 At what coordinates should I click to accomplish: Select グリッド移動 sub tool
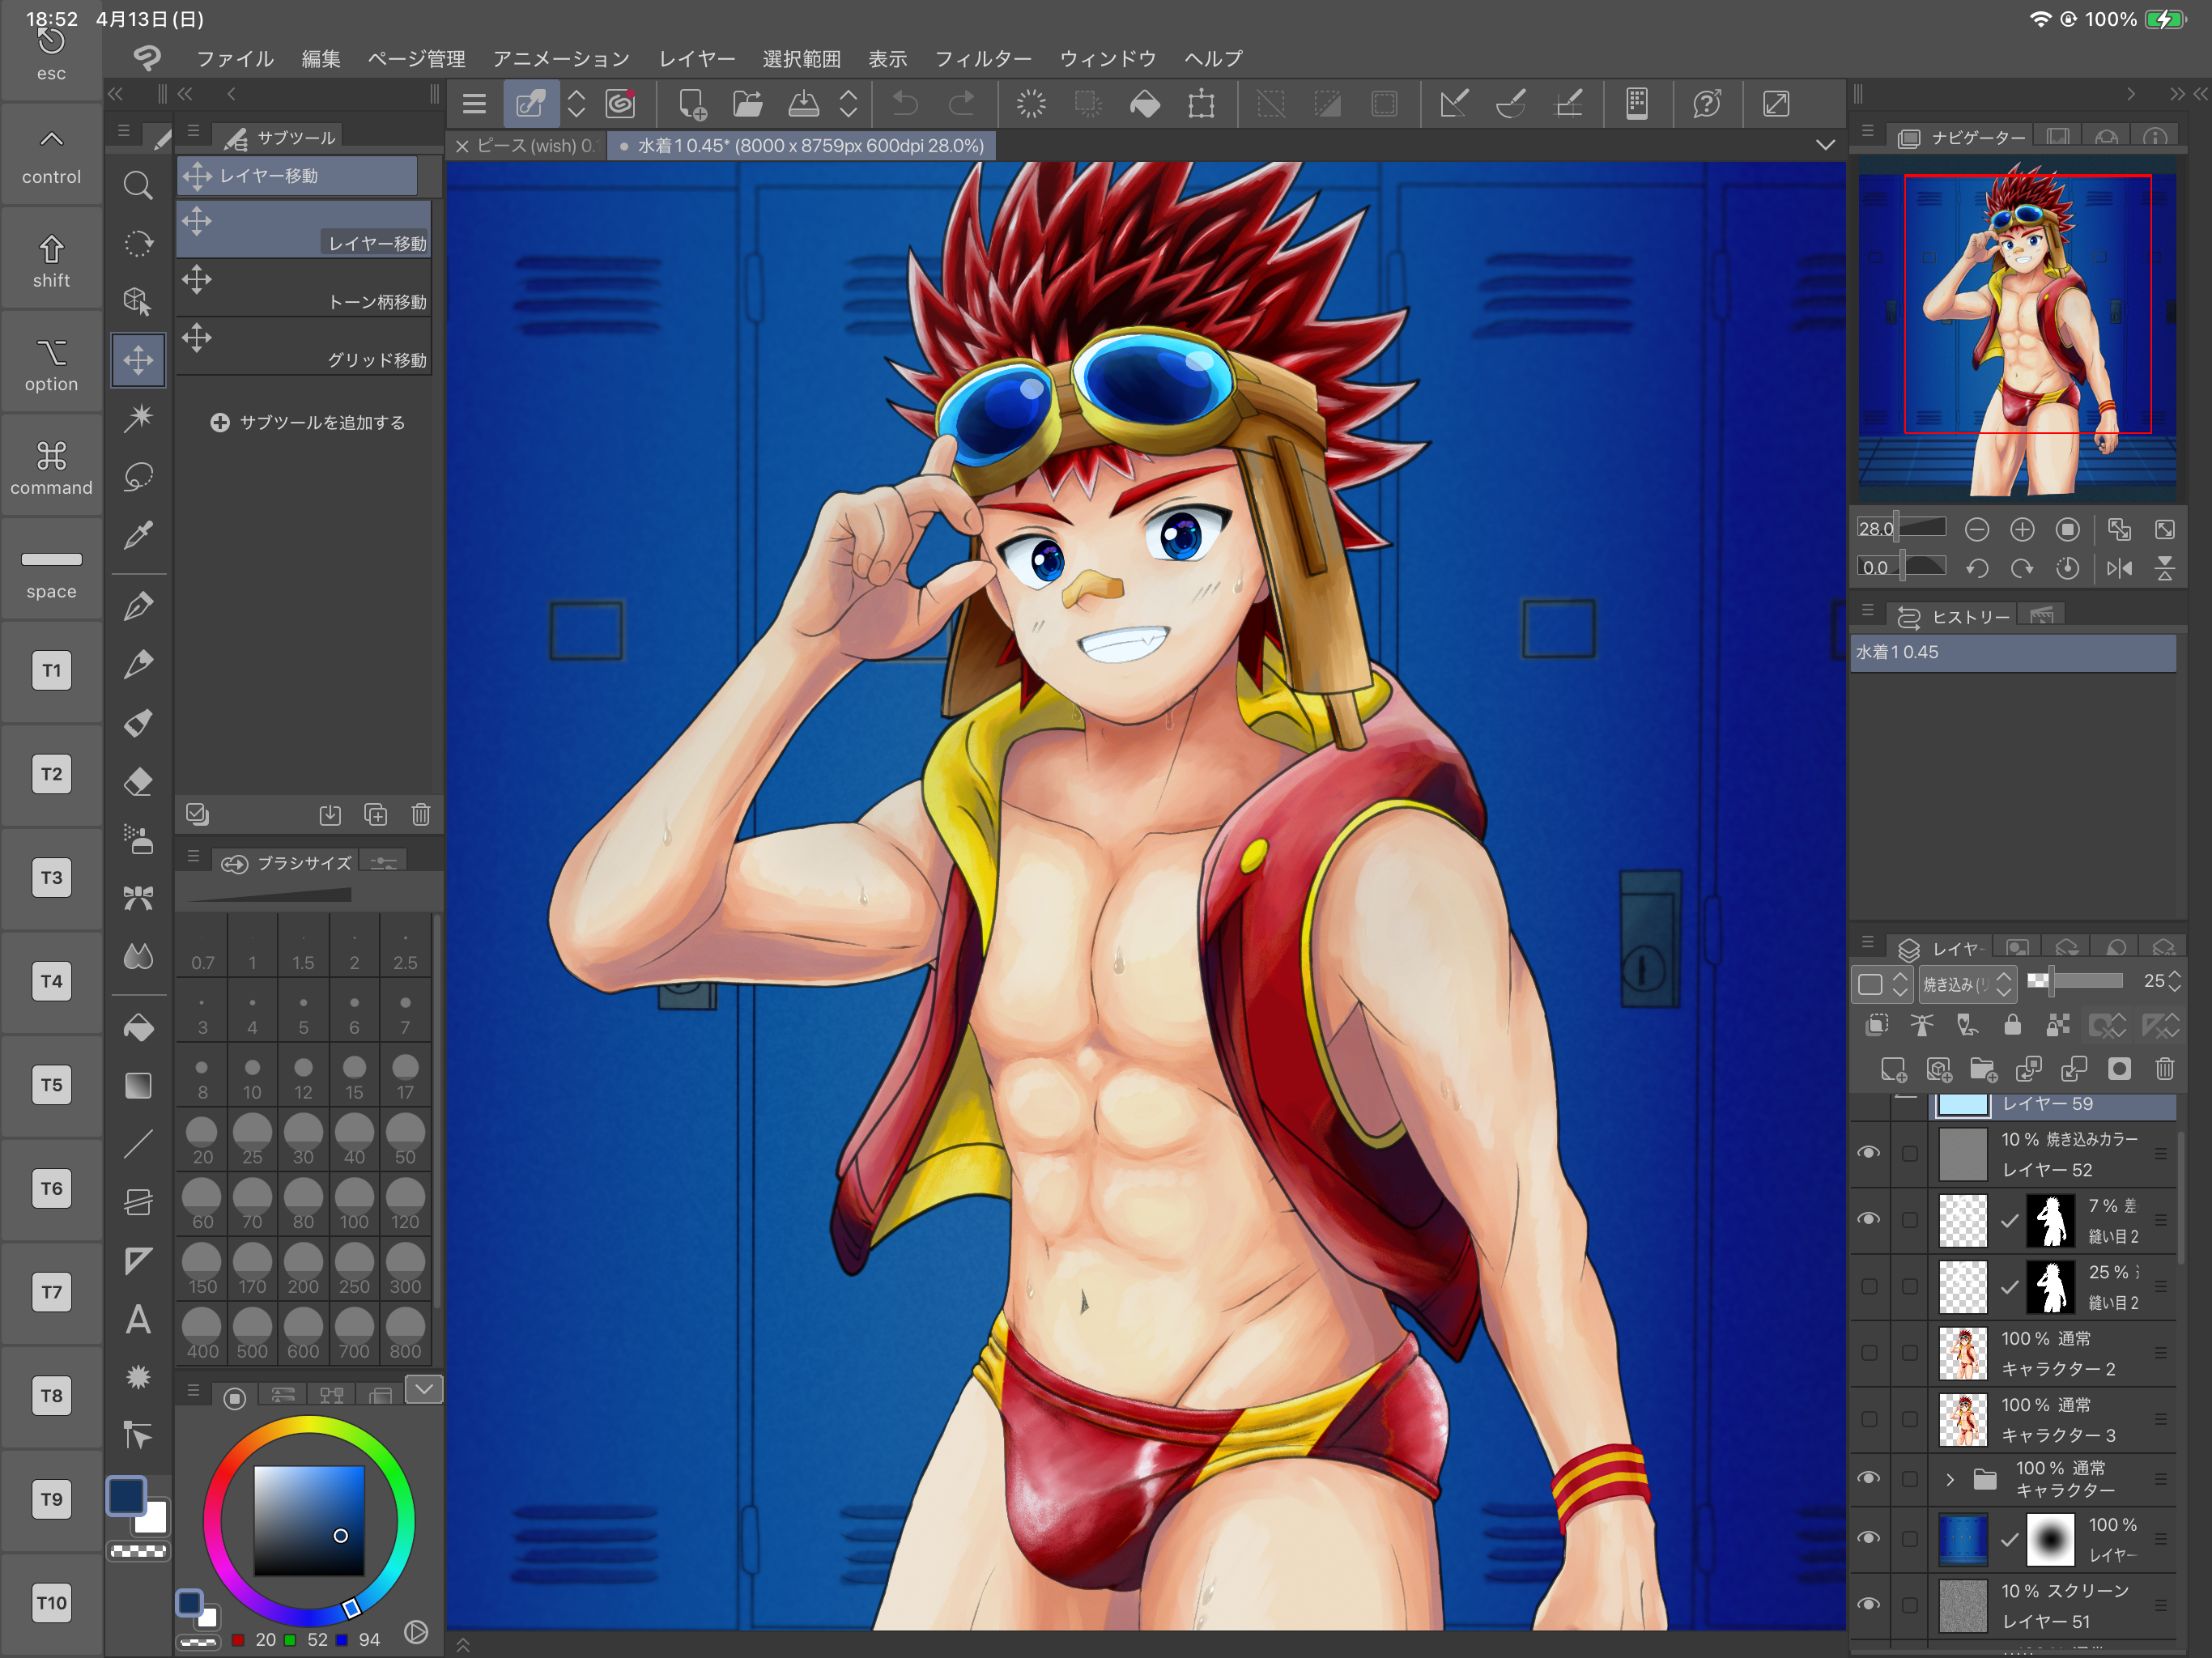tap(304, 347)
